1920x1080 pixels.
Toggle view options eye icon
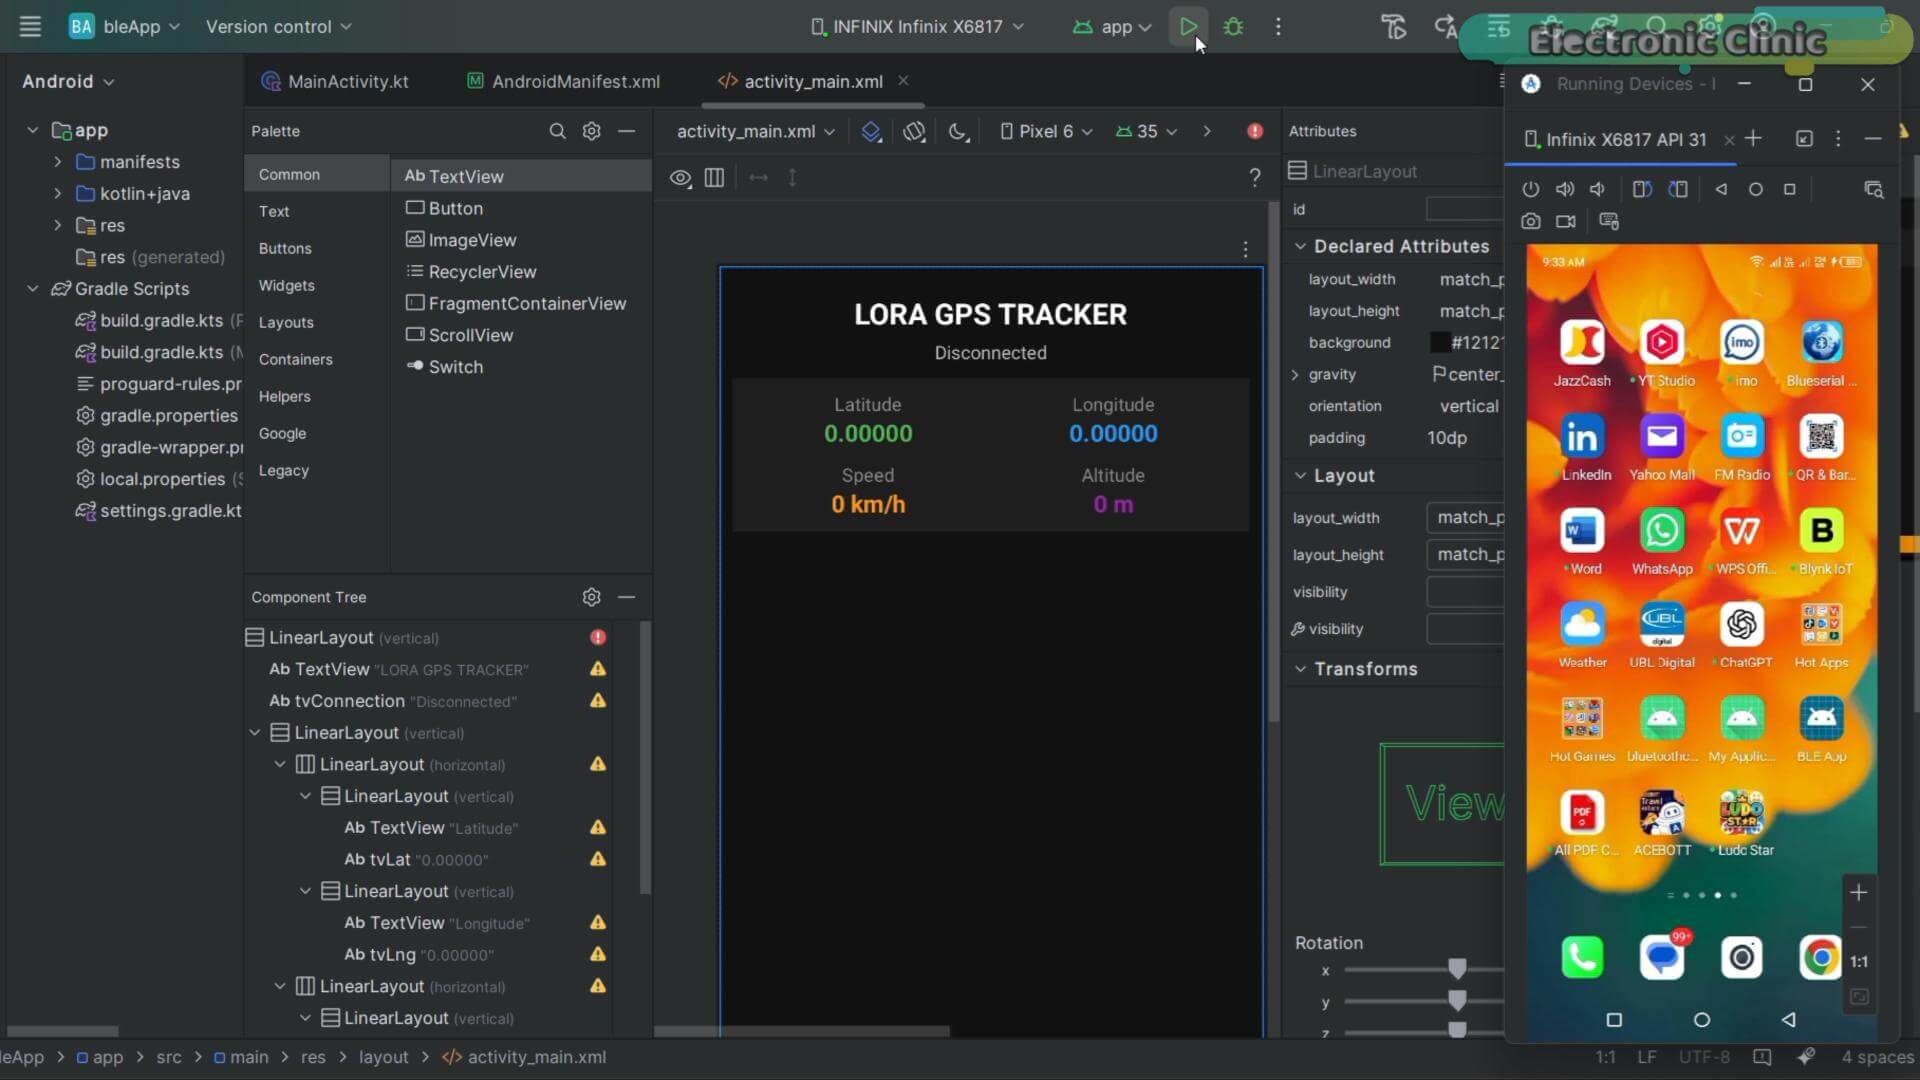[680, 178]
